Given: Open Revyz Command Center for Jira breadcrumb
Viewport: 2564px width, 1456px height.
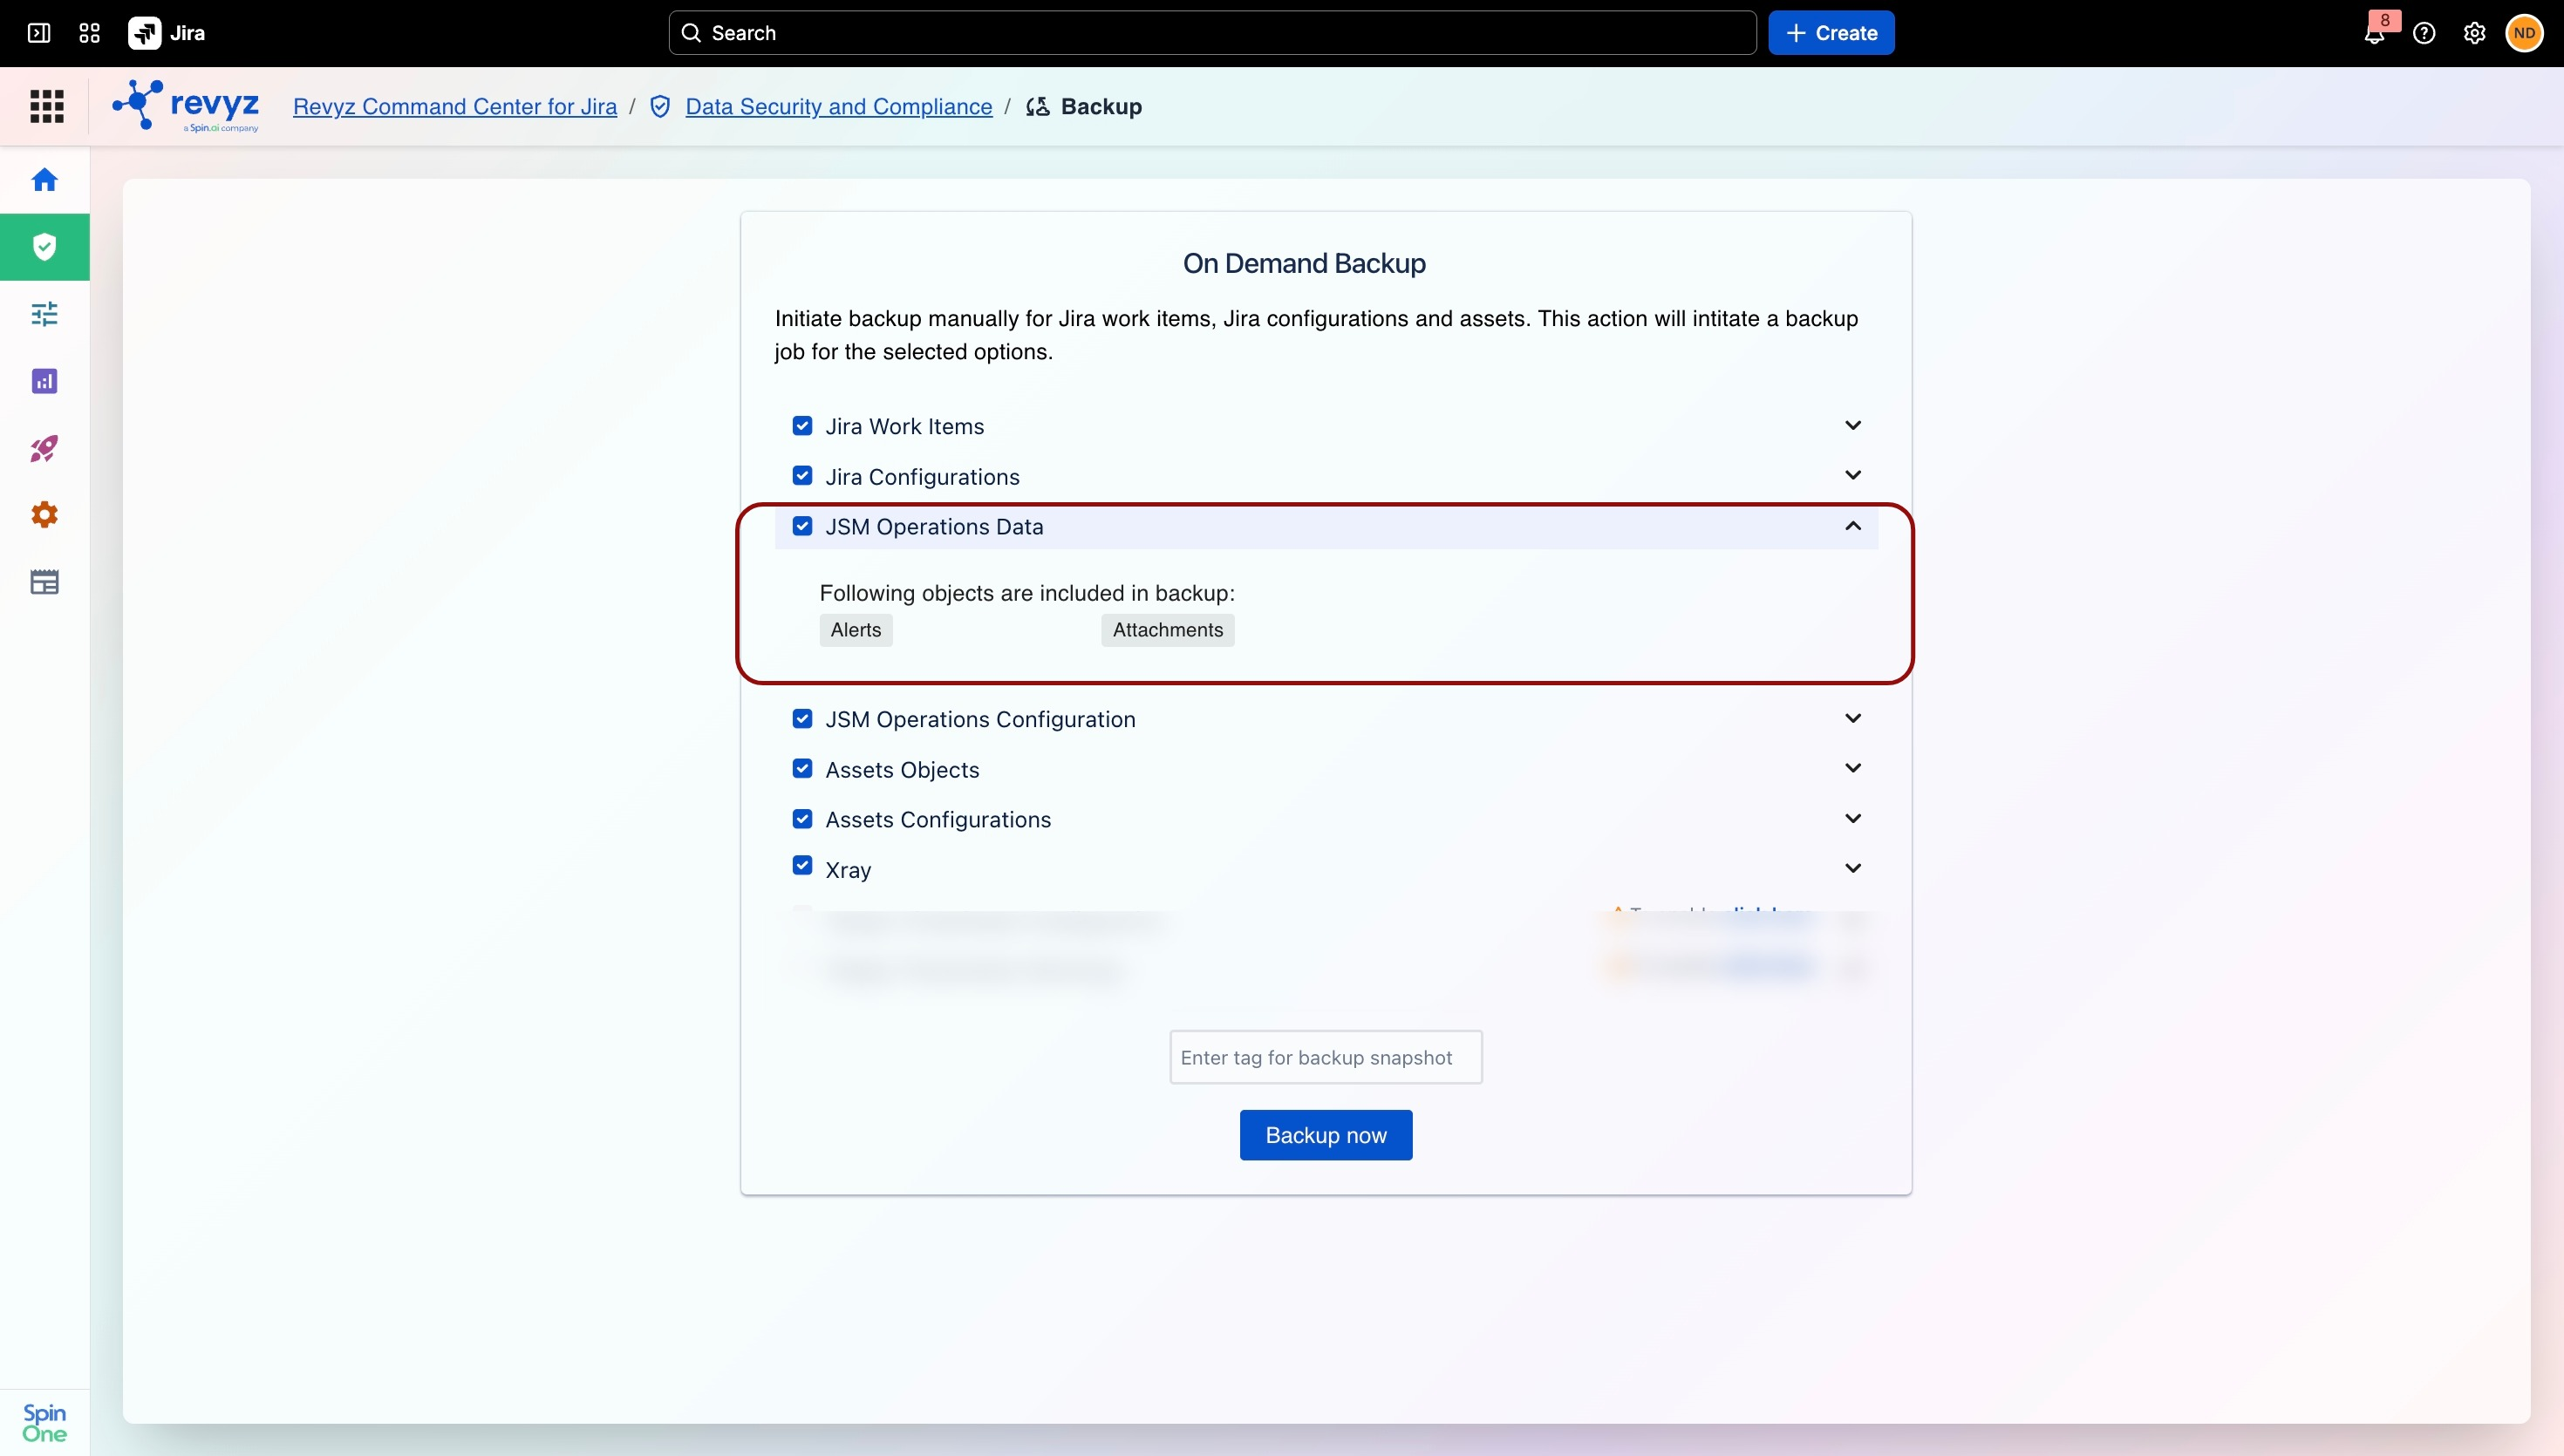Looking at the screenshot, I should coord(455,106).
